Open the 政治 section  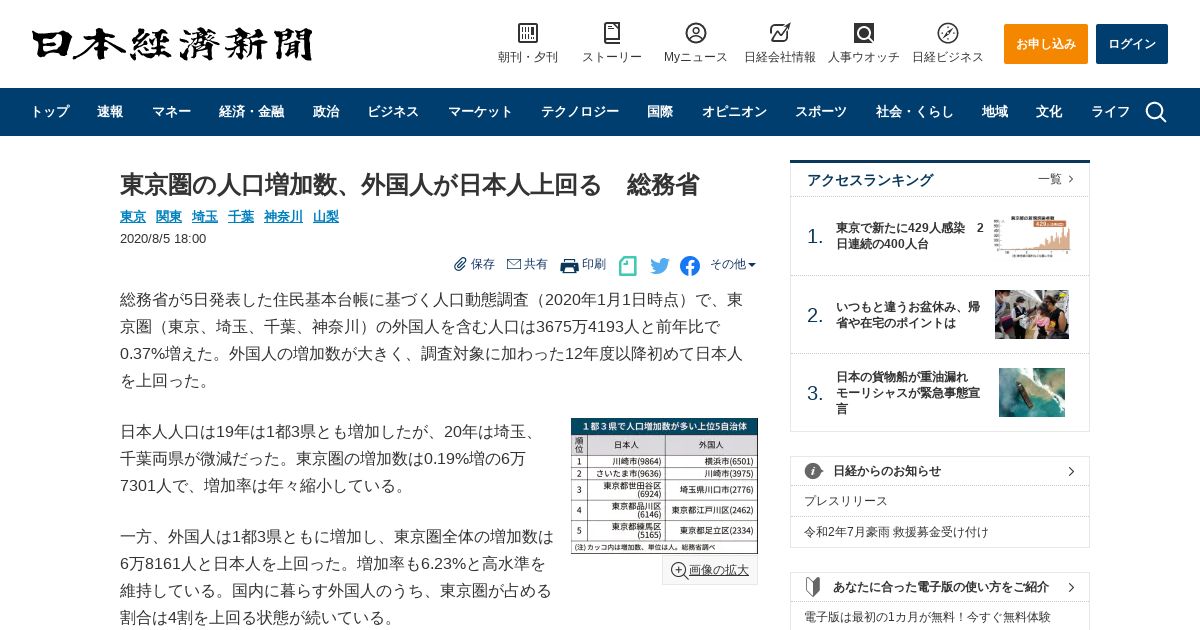coord(326,112)
